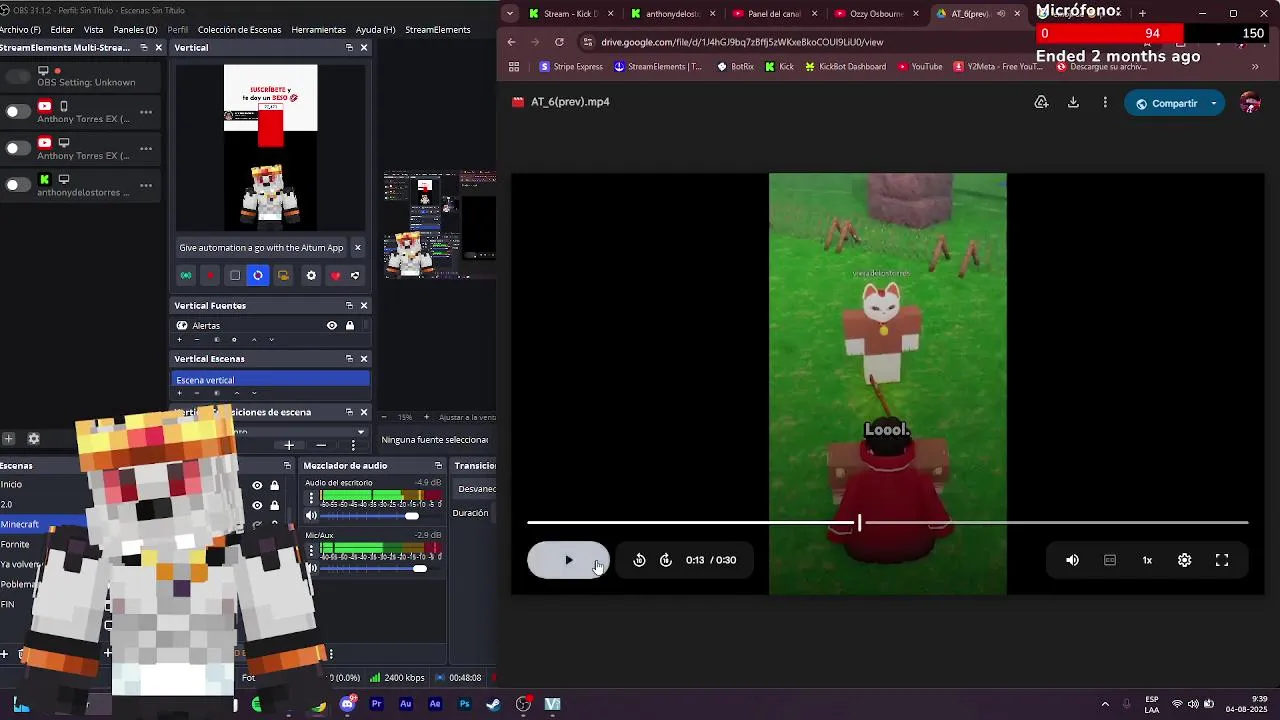The image size is (1280, 720).
Task: Toggle Alertas source visibility eye
Action: [332, 325]
